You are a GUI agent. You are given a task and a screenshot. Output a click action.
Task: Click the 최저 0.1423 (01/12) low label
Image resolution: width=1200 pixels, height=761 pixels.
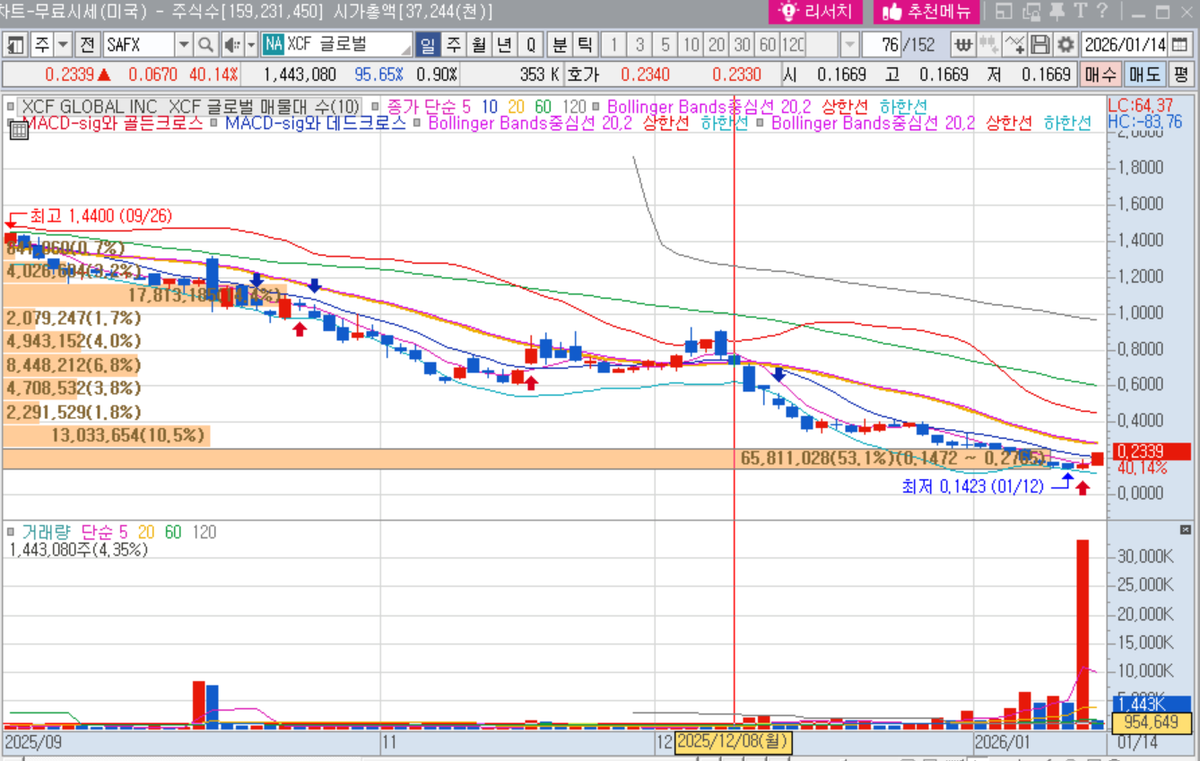[973, 485]
